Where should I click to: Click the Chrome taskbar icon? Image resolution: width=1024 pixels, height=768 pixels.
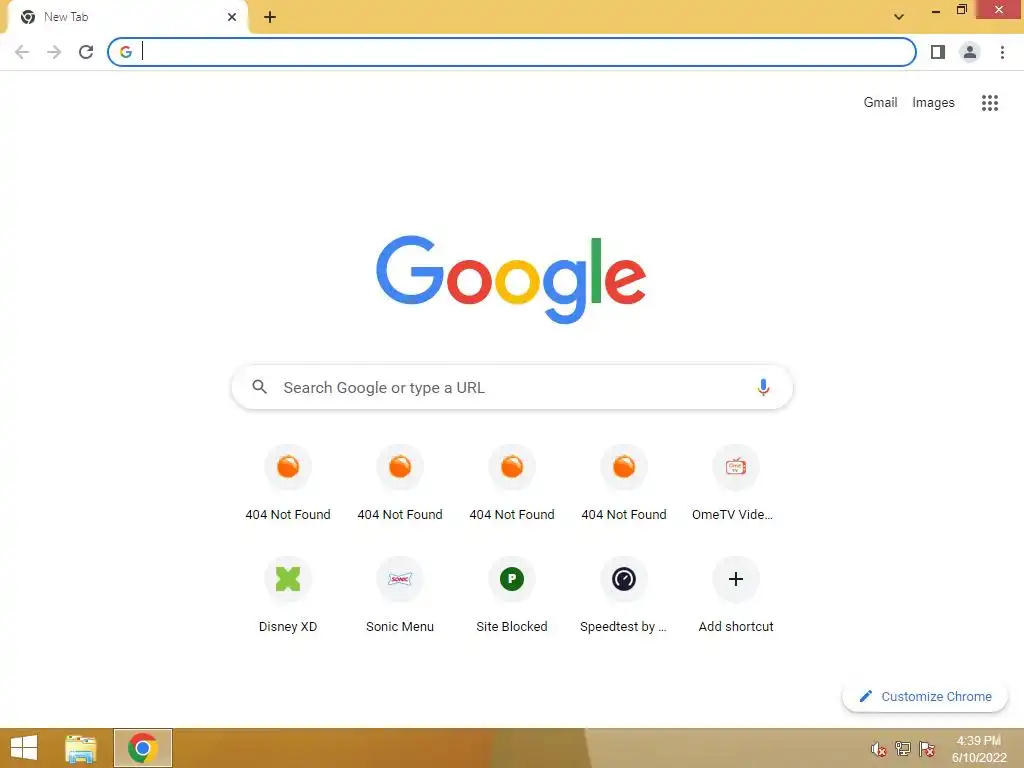(x=142, y=748)
